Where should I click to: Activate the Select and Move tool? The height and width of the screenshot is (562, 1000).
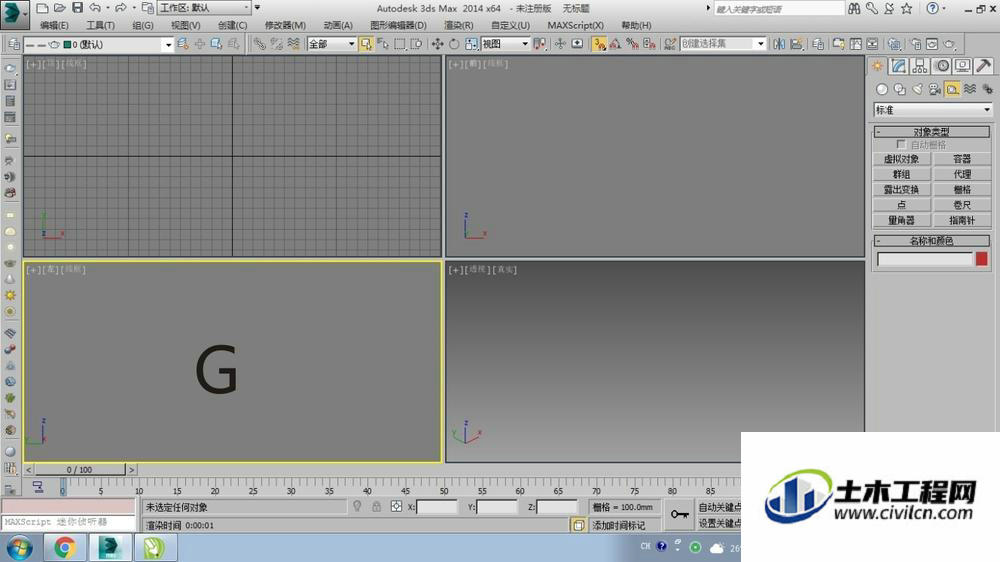pyautogui.click(x=438, y=44)
